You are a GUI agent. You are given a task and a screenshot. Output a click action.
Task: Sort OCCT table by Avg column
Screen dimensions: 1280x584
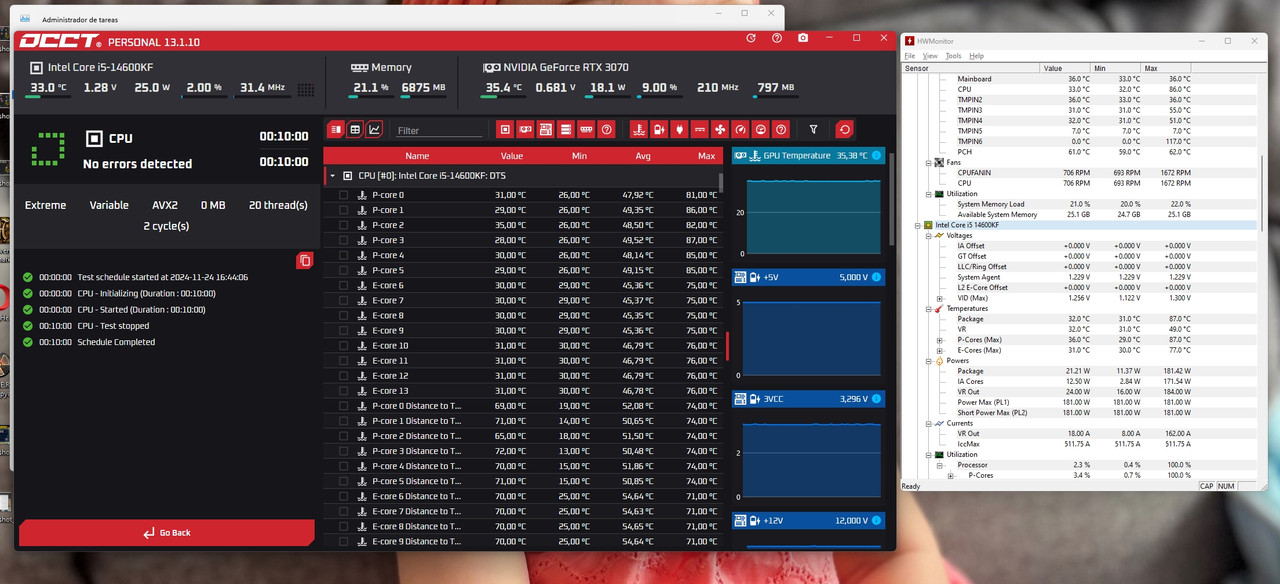click(x=643, y=156)
